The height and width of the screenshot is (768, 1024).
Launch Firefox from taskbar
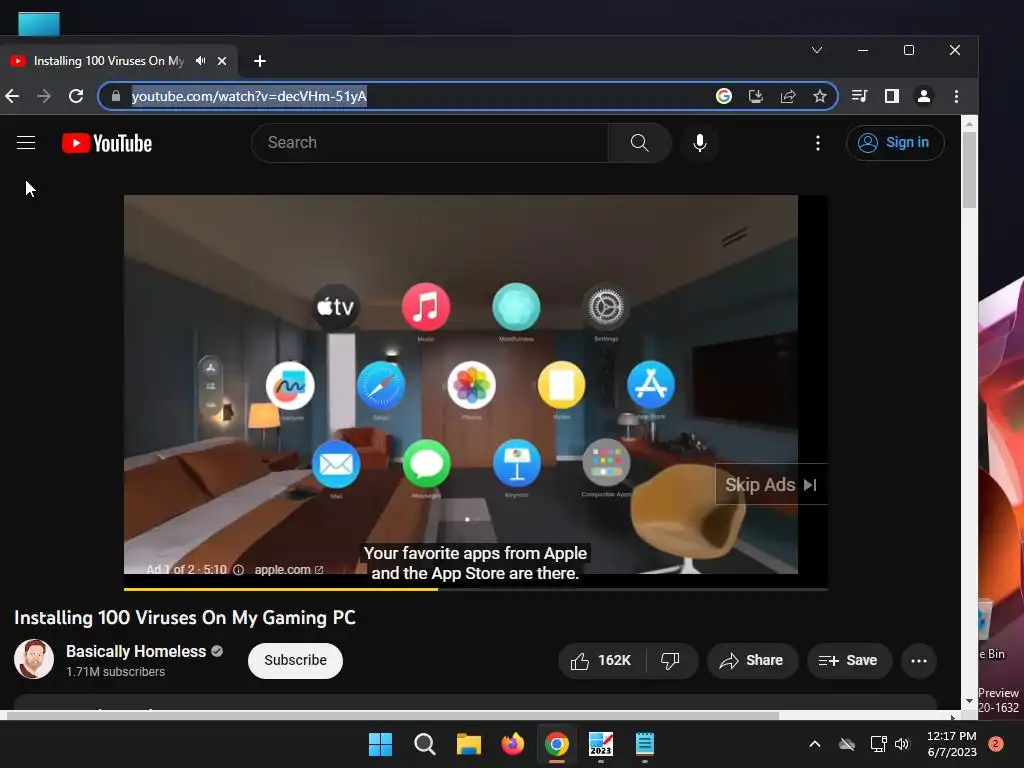[x=513, y=744]
